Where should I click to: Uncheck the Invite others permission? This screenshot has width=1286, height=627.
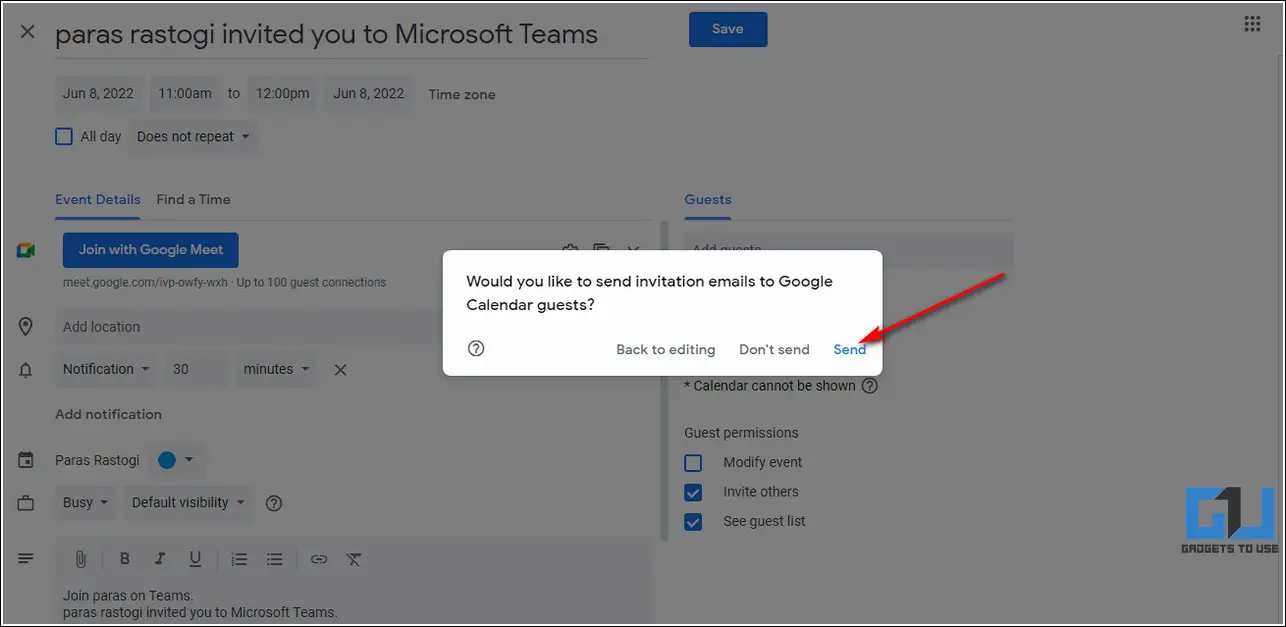click(693, 492)
